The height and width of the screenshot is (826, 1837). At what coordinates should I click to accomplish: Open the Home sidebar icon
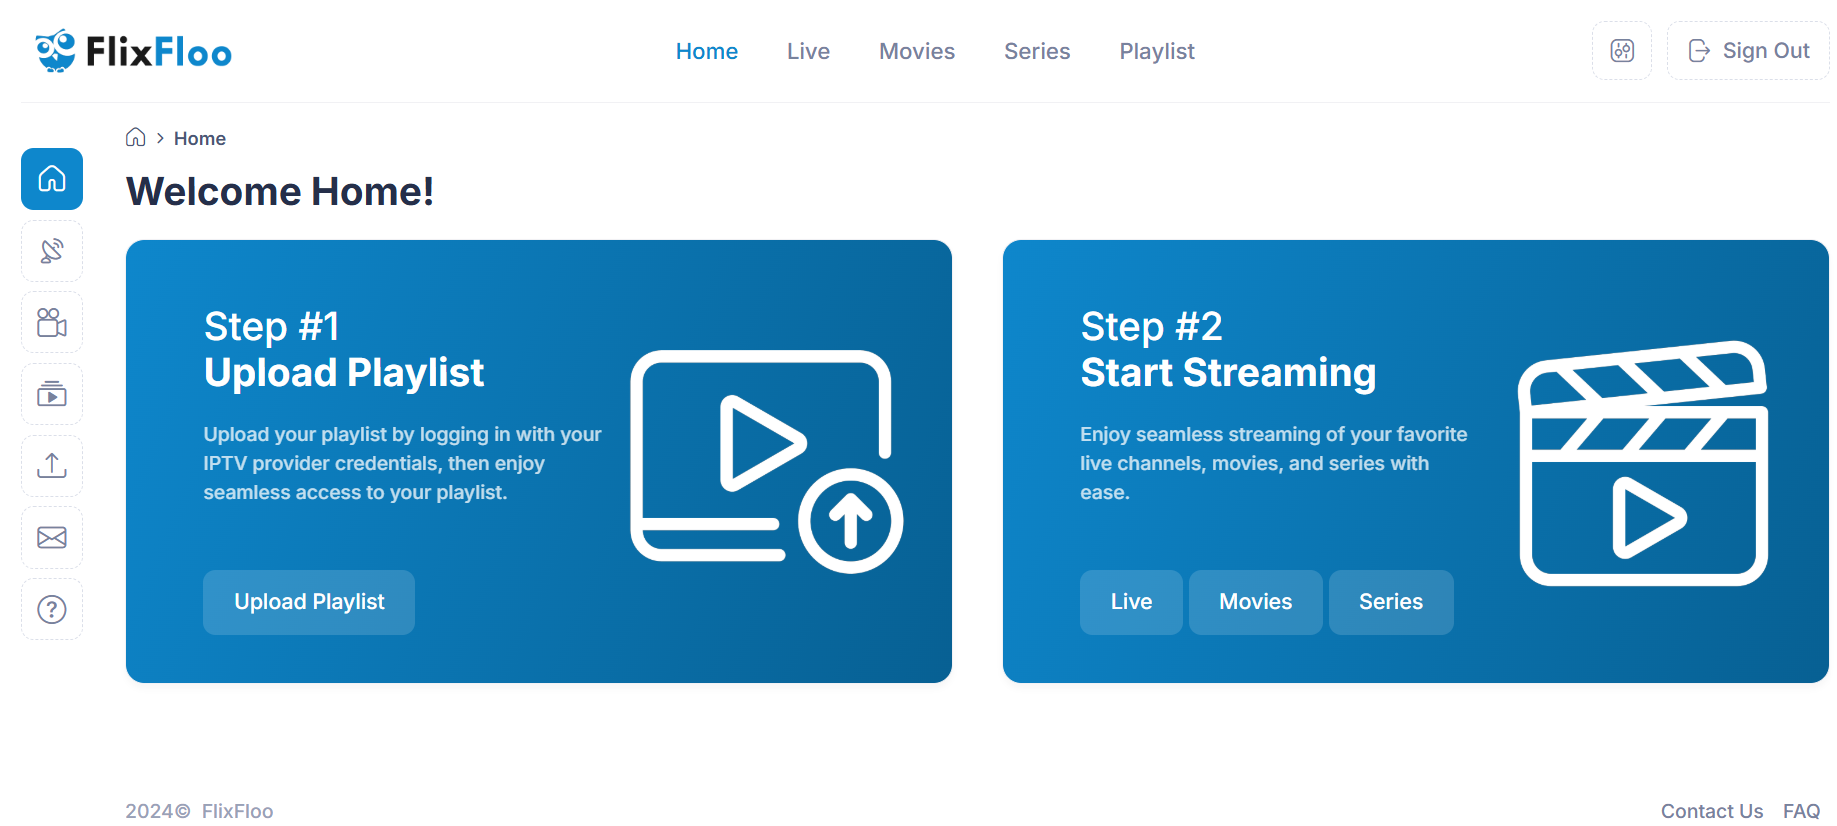point(52,179)
